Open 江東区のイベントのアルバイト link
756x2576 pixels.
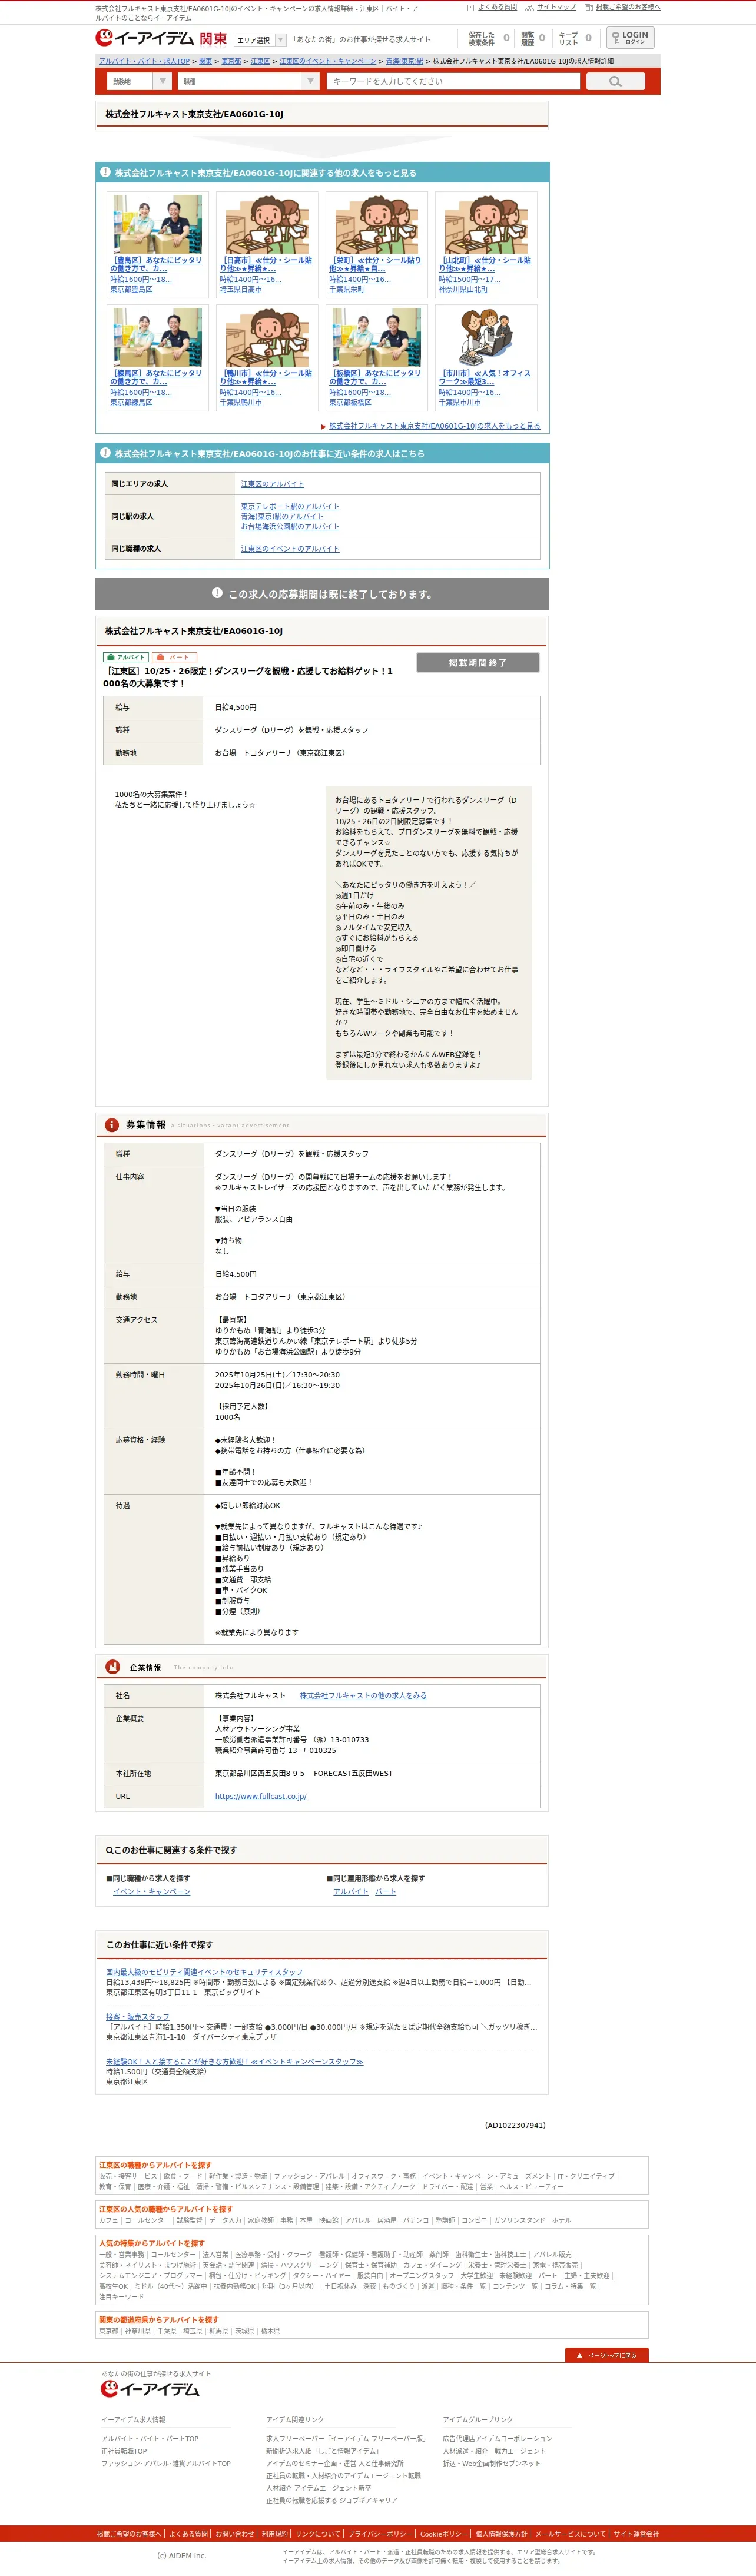tap(290, 549)
